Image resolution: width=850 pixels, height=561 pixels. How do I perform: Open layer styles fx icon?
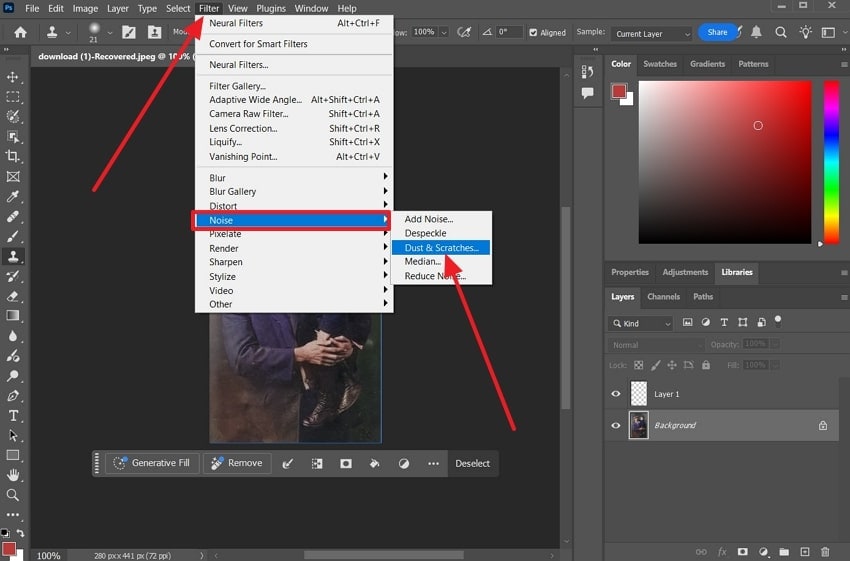tap(722, 552)
